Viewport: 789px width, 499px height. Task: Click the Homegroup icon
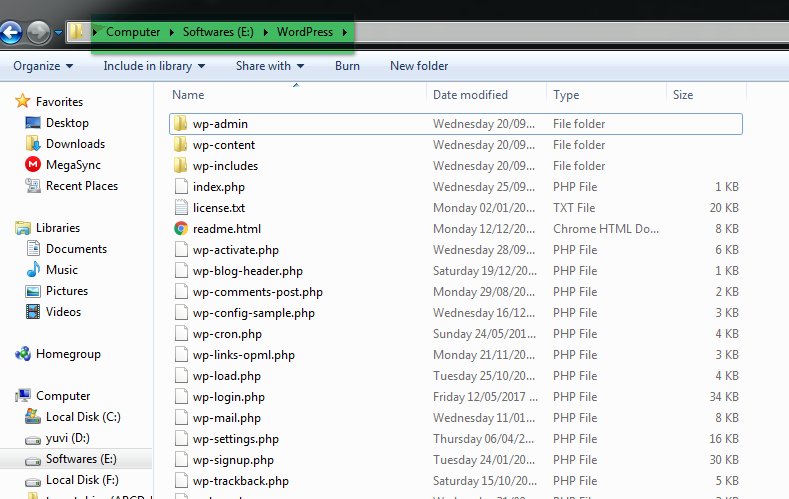click(x=23, y=354)
